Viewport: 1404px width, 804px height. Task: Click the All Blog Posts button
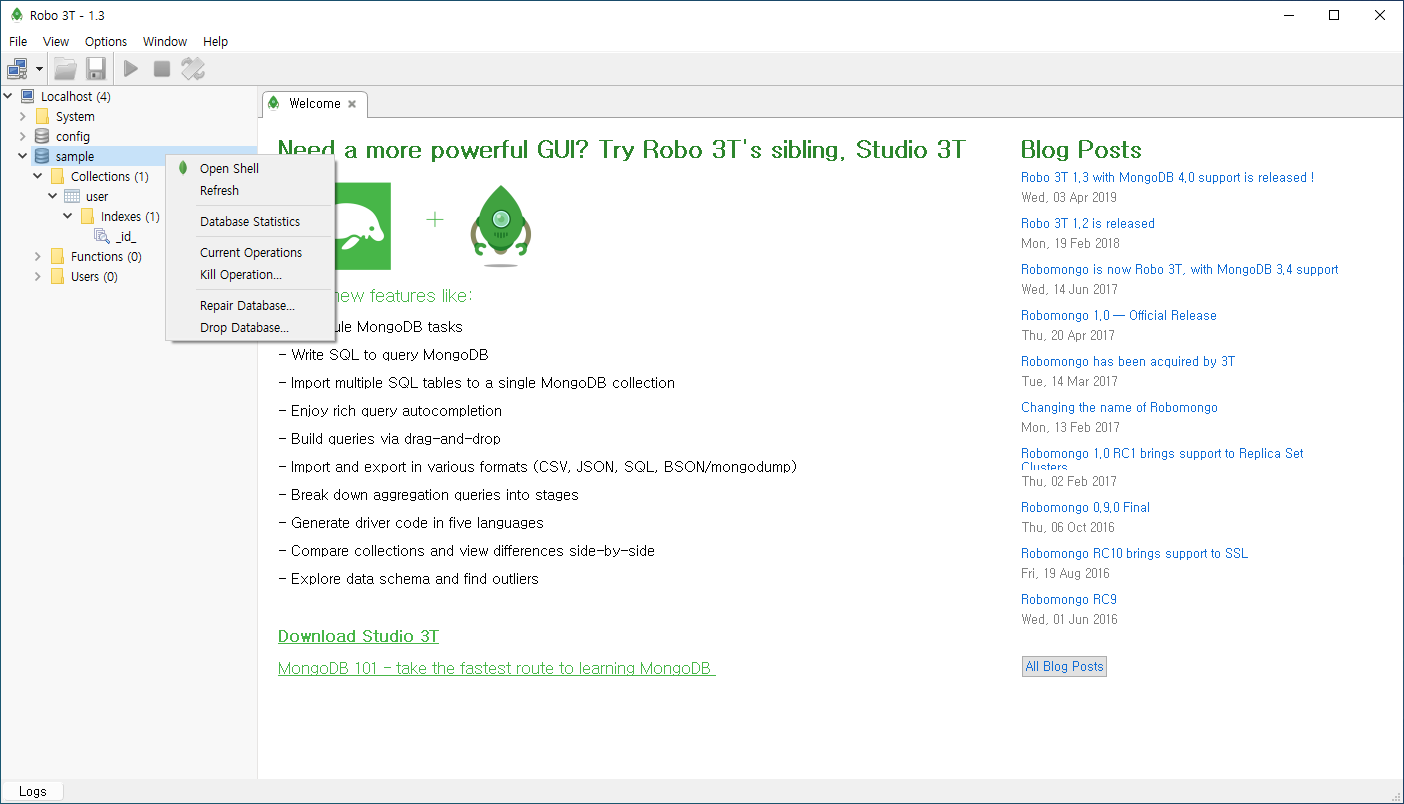(1064, 666)
